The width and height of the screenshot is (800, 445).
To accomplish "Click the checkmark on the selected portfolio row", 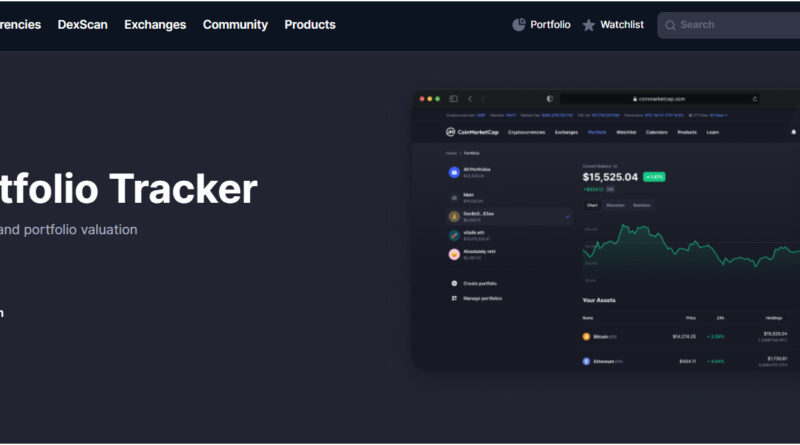I will [567, 216].
